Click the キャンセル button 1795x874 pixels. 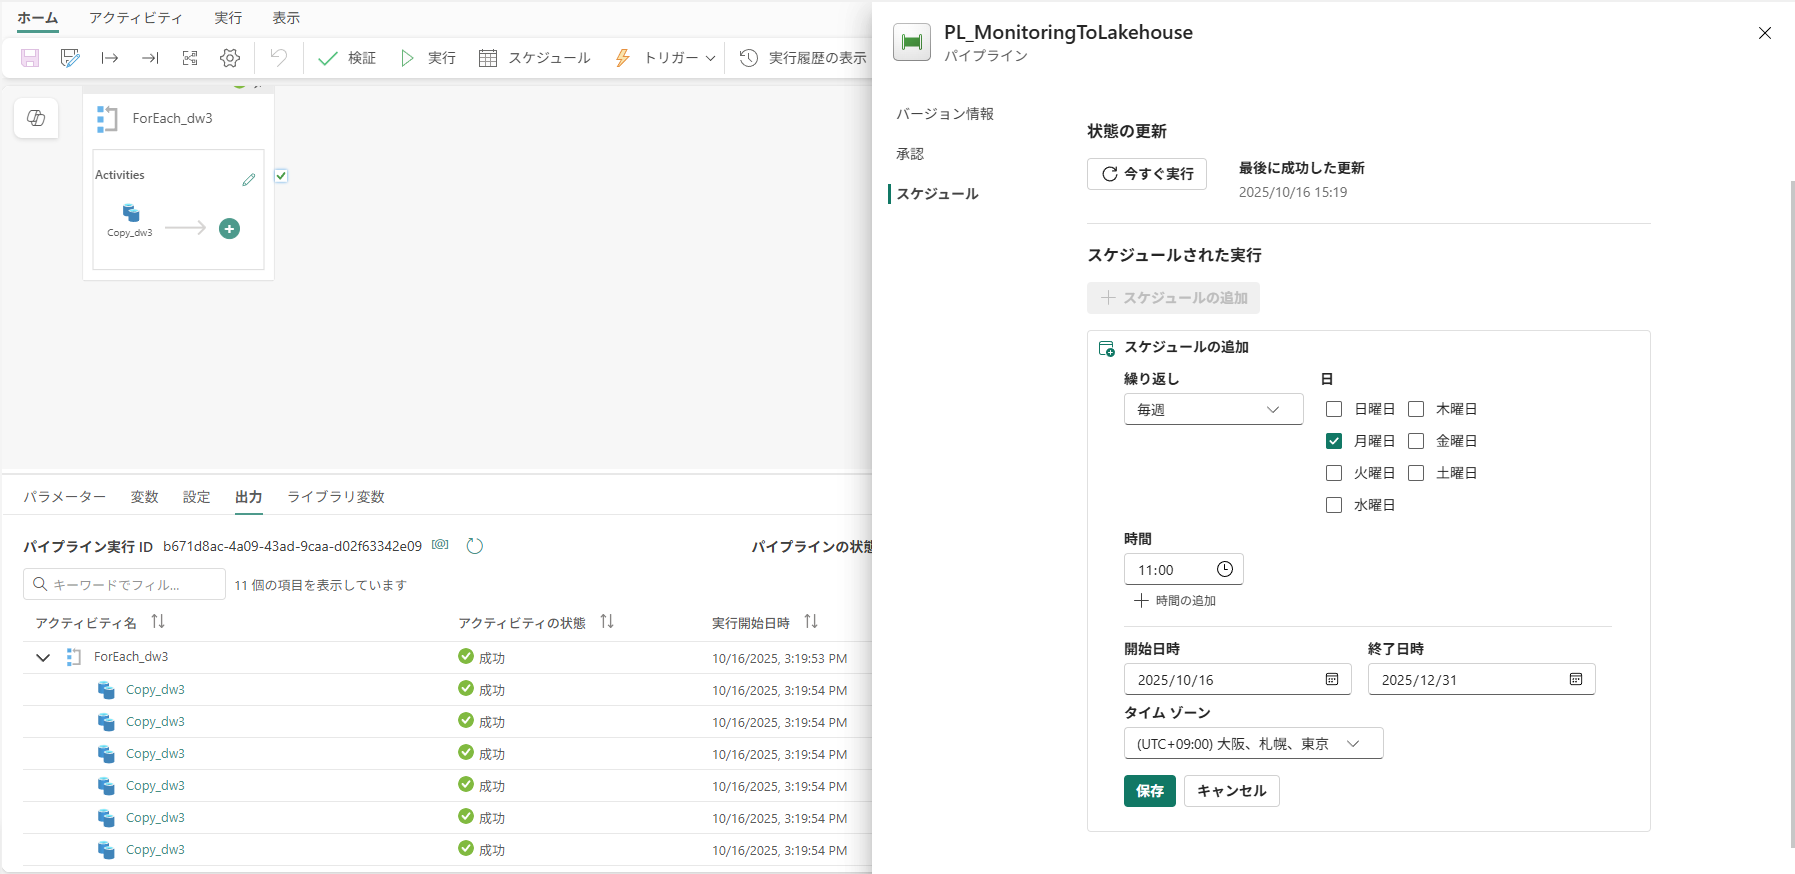(1232, 791)
